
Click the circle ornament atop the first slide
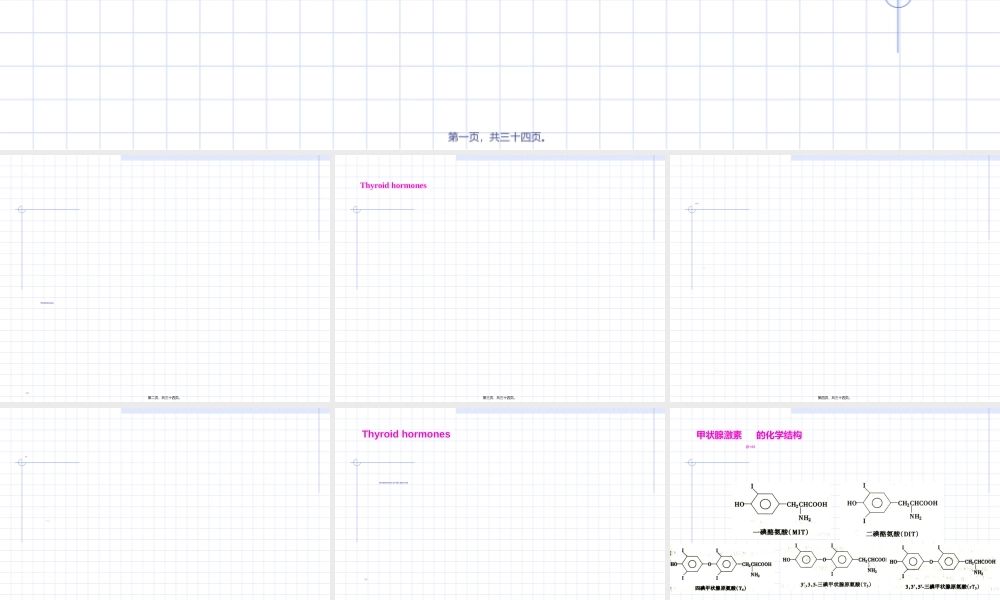(x=898, y=3)
